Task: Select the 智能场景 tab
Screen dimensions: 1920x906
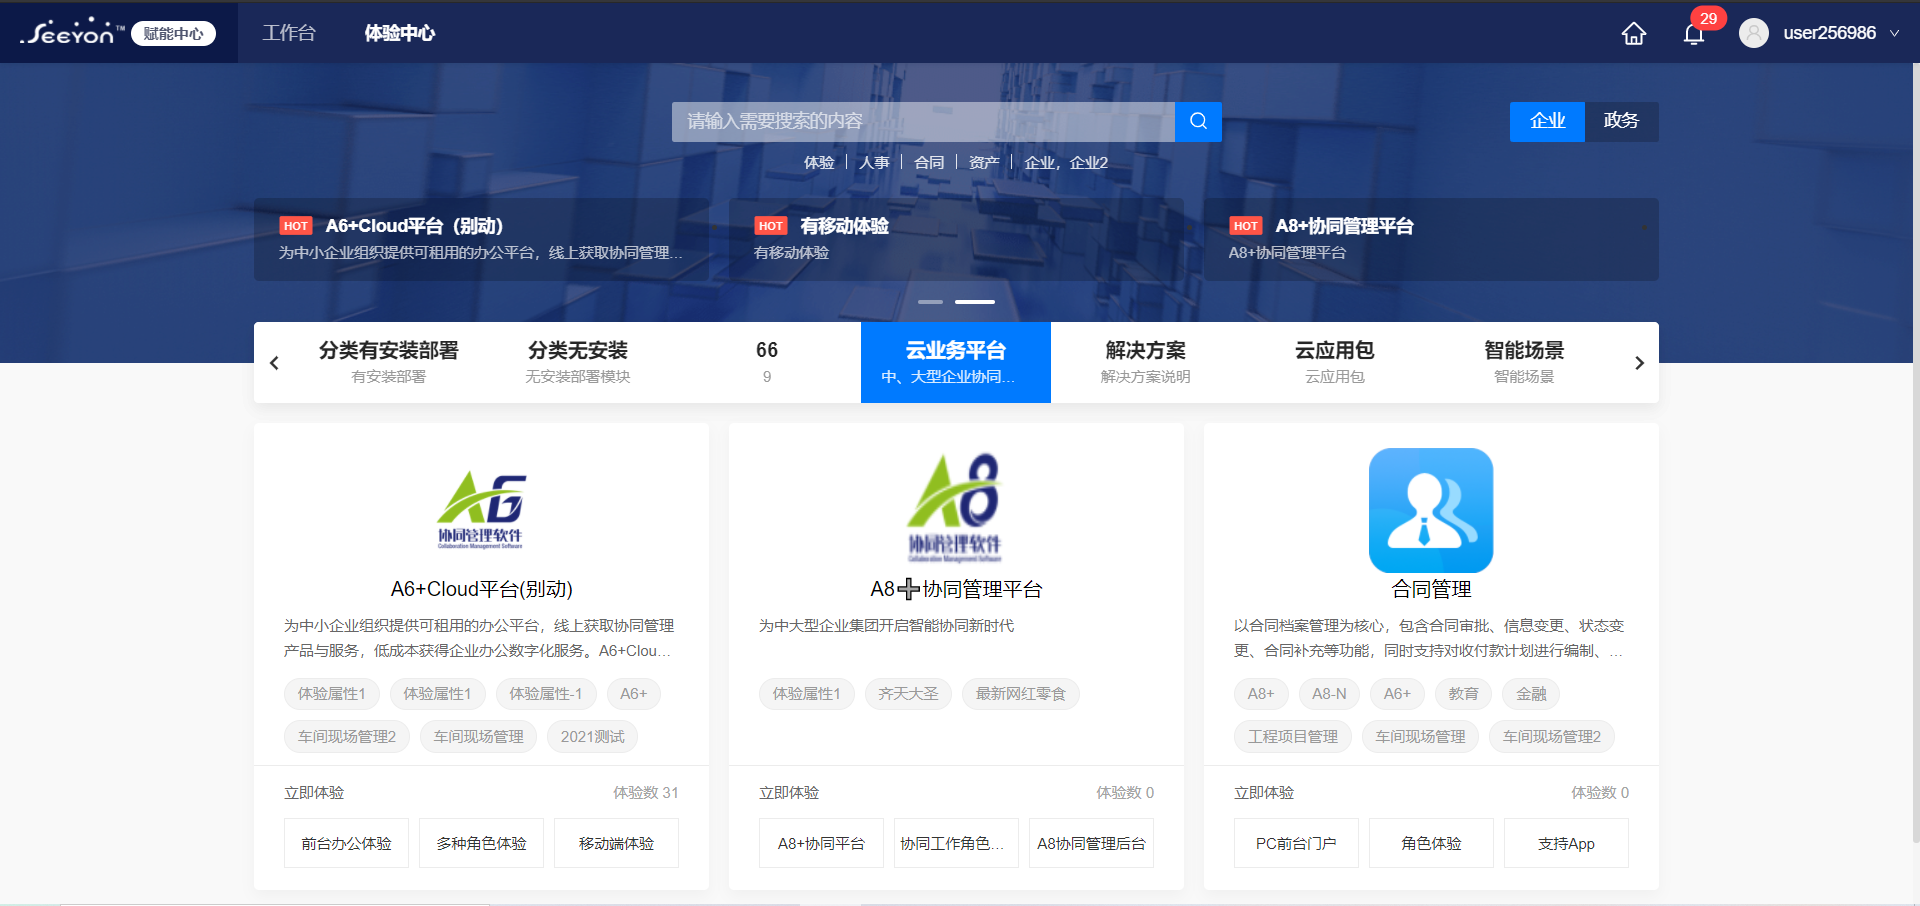Action: coord(1524,362)
